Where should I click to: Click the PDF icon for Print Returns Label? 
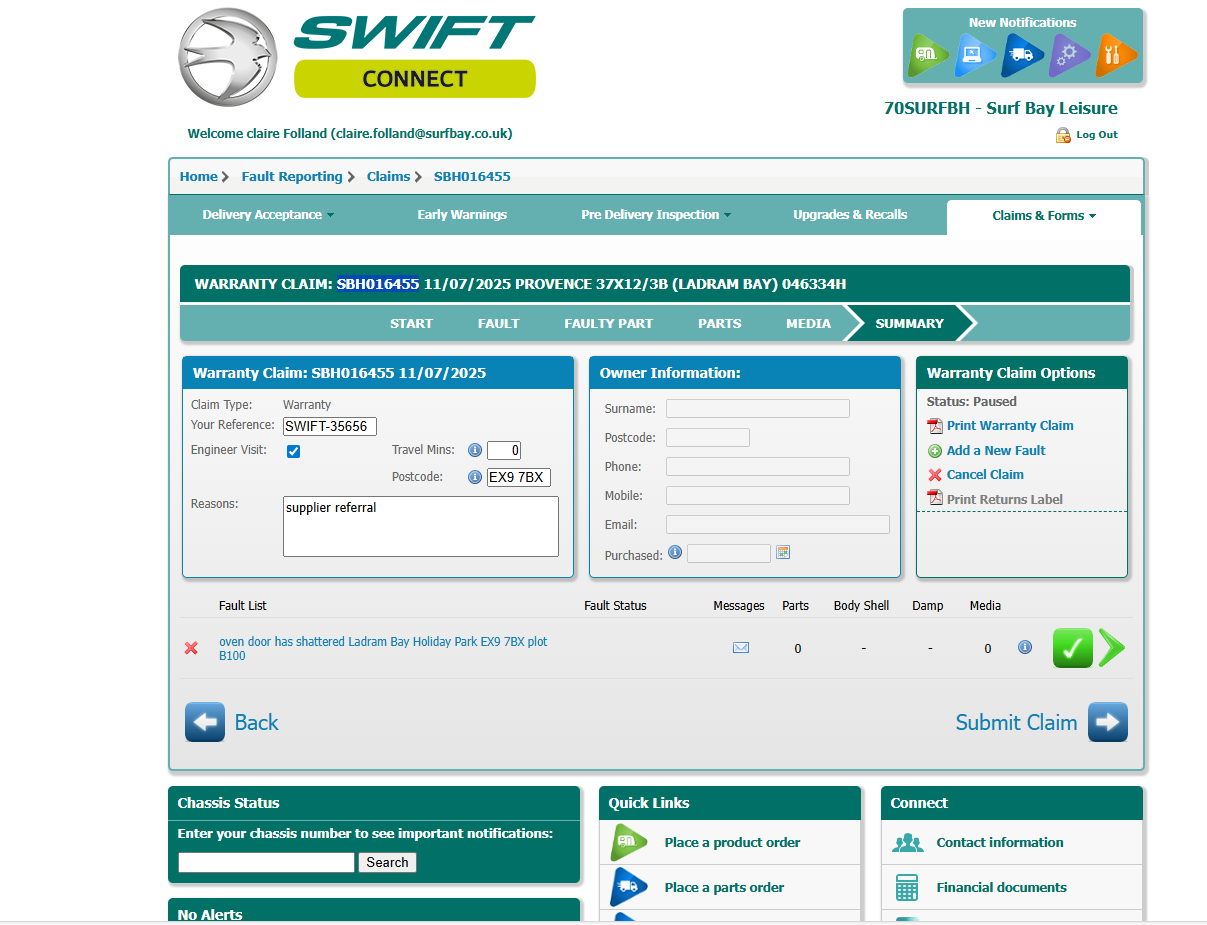point(935,498)
